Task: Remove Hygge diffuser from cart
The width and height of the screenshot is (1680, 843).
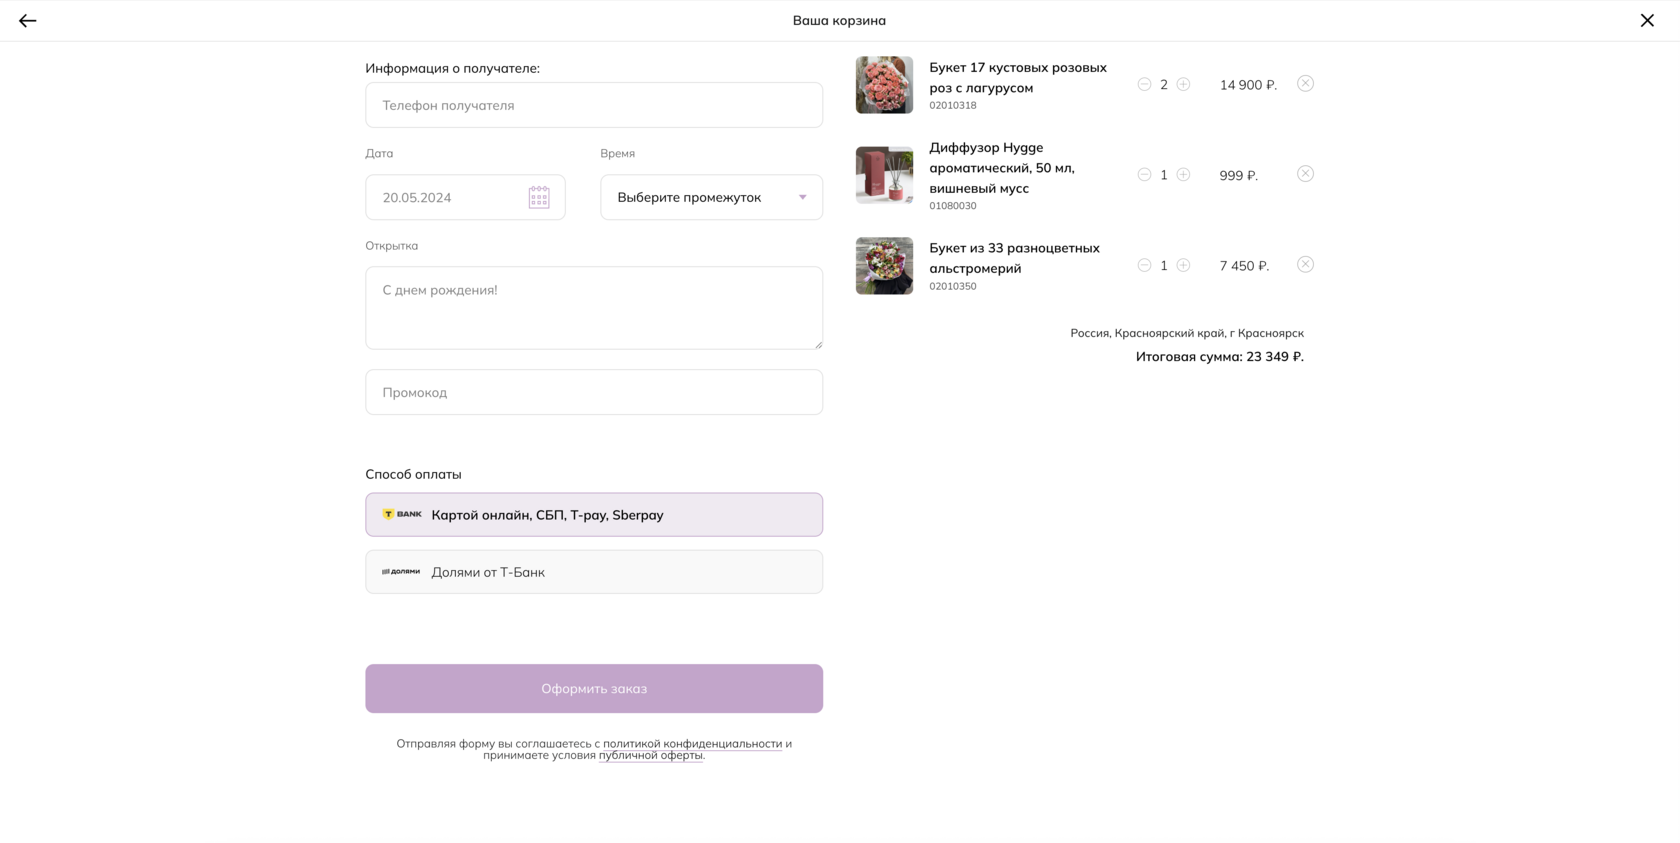Action: pyautogui.click(x=1305, y=174)
